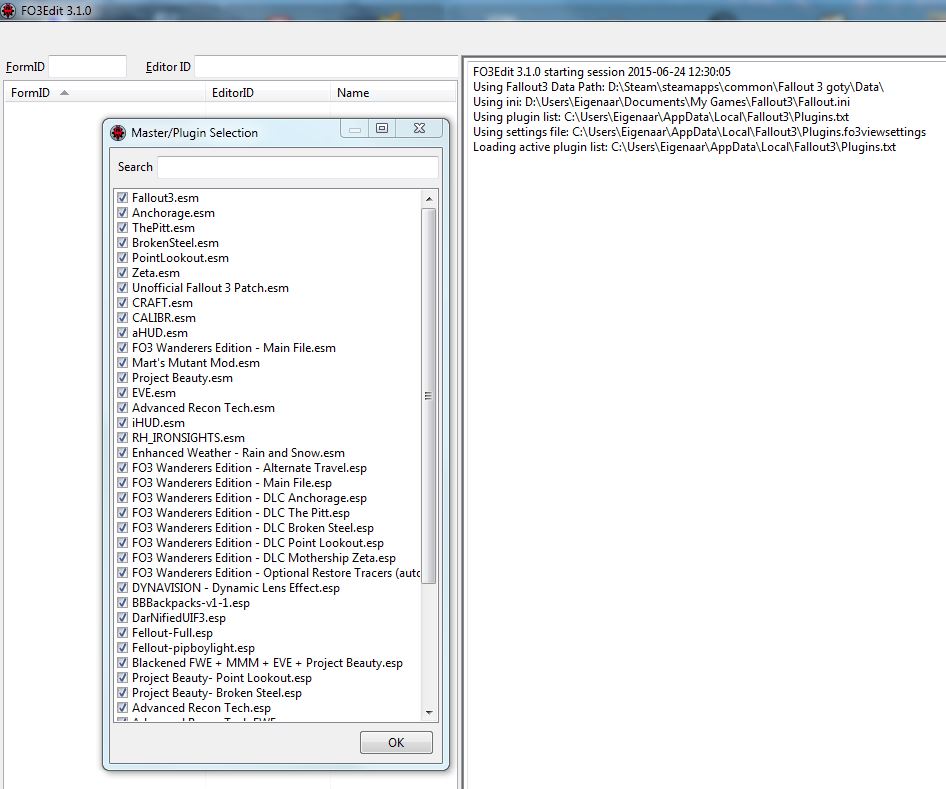Click the Editor ID filter input field

coord(326,66)
